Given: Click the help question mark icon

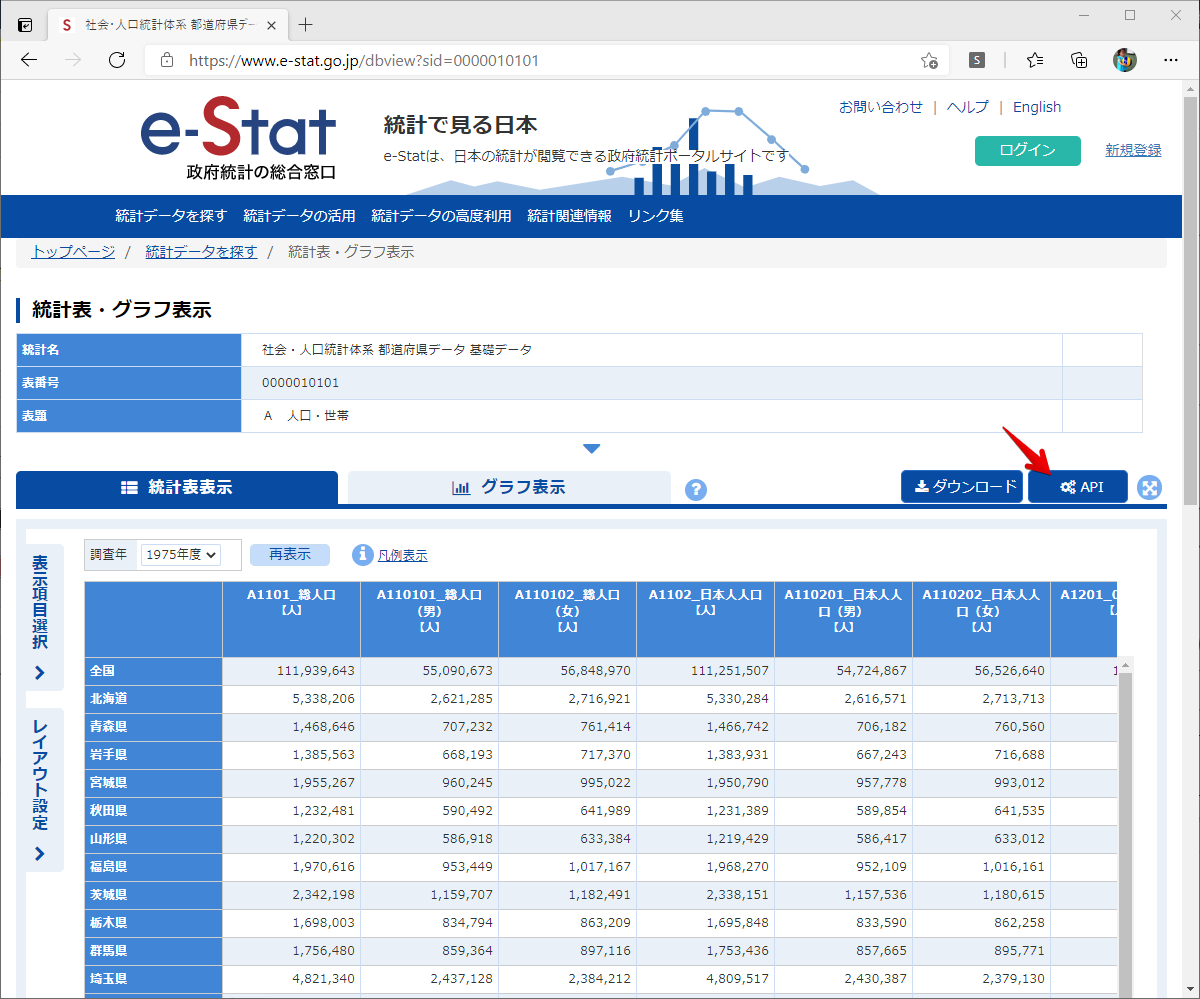Looking at the screenshot, I should [x=695, y=489].
